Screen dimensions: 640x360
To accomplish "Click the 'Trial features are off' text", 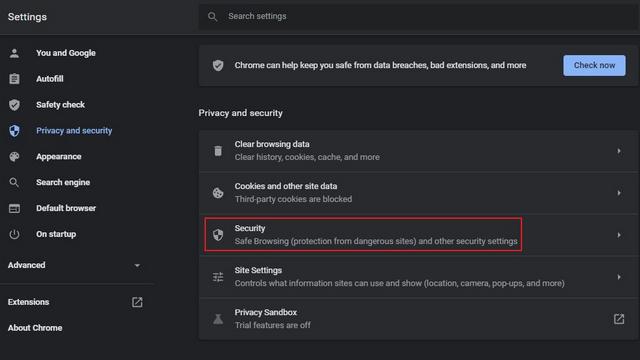I will (x=272, y=325).
